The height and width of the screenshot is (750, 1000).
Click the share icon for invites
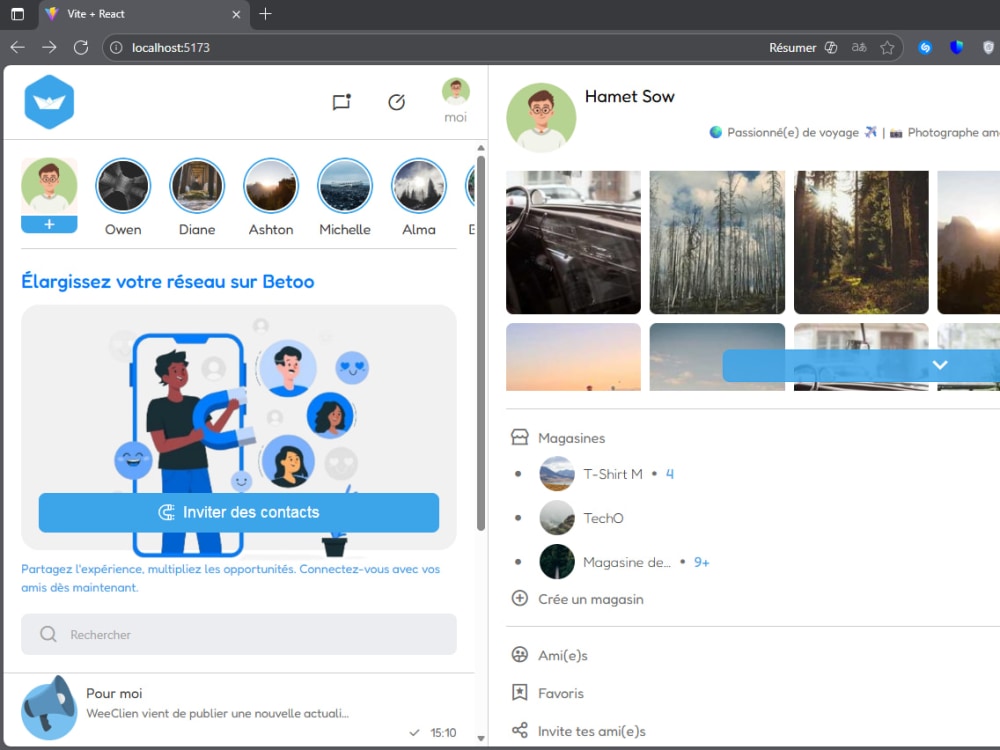click(x=520, y=730)
